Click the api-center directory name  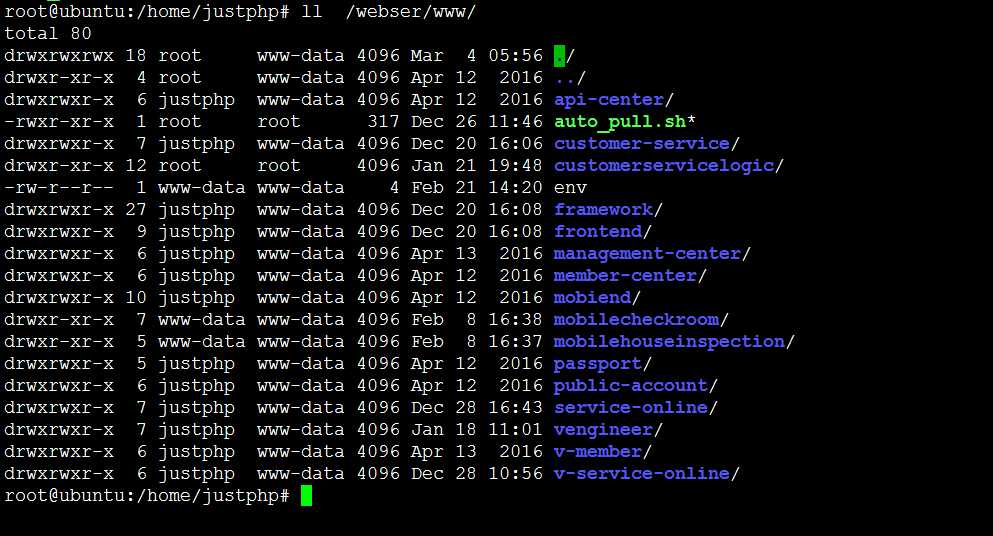609,100
